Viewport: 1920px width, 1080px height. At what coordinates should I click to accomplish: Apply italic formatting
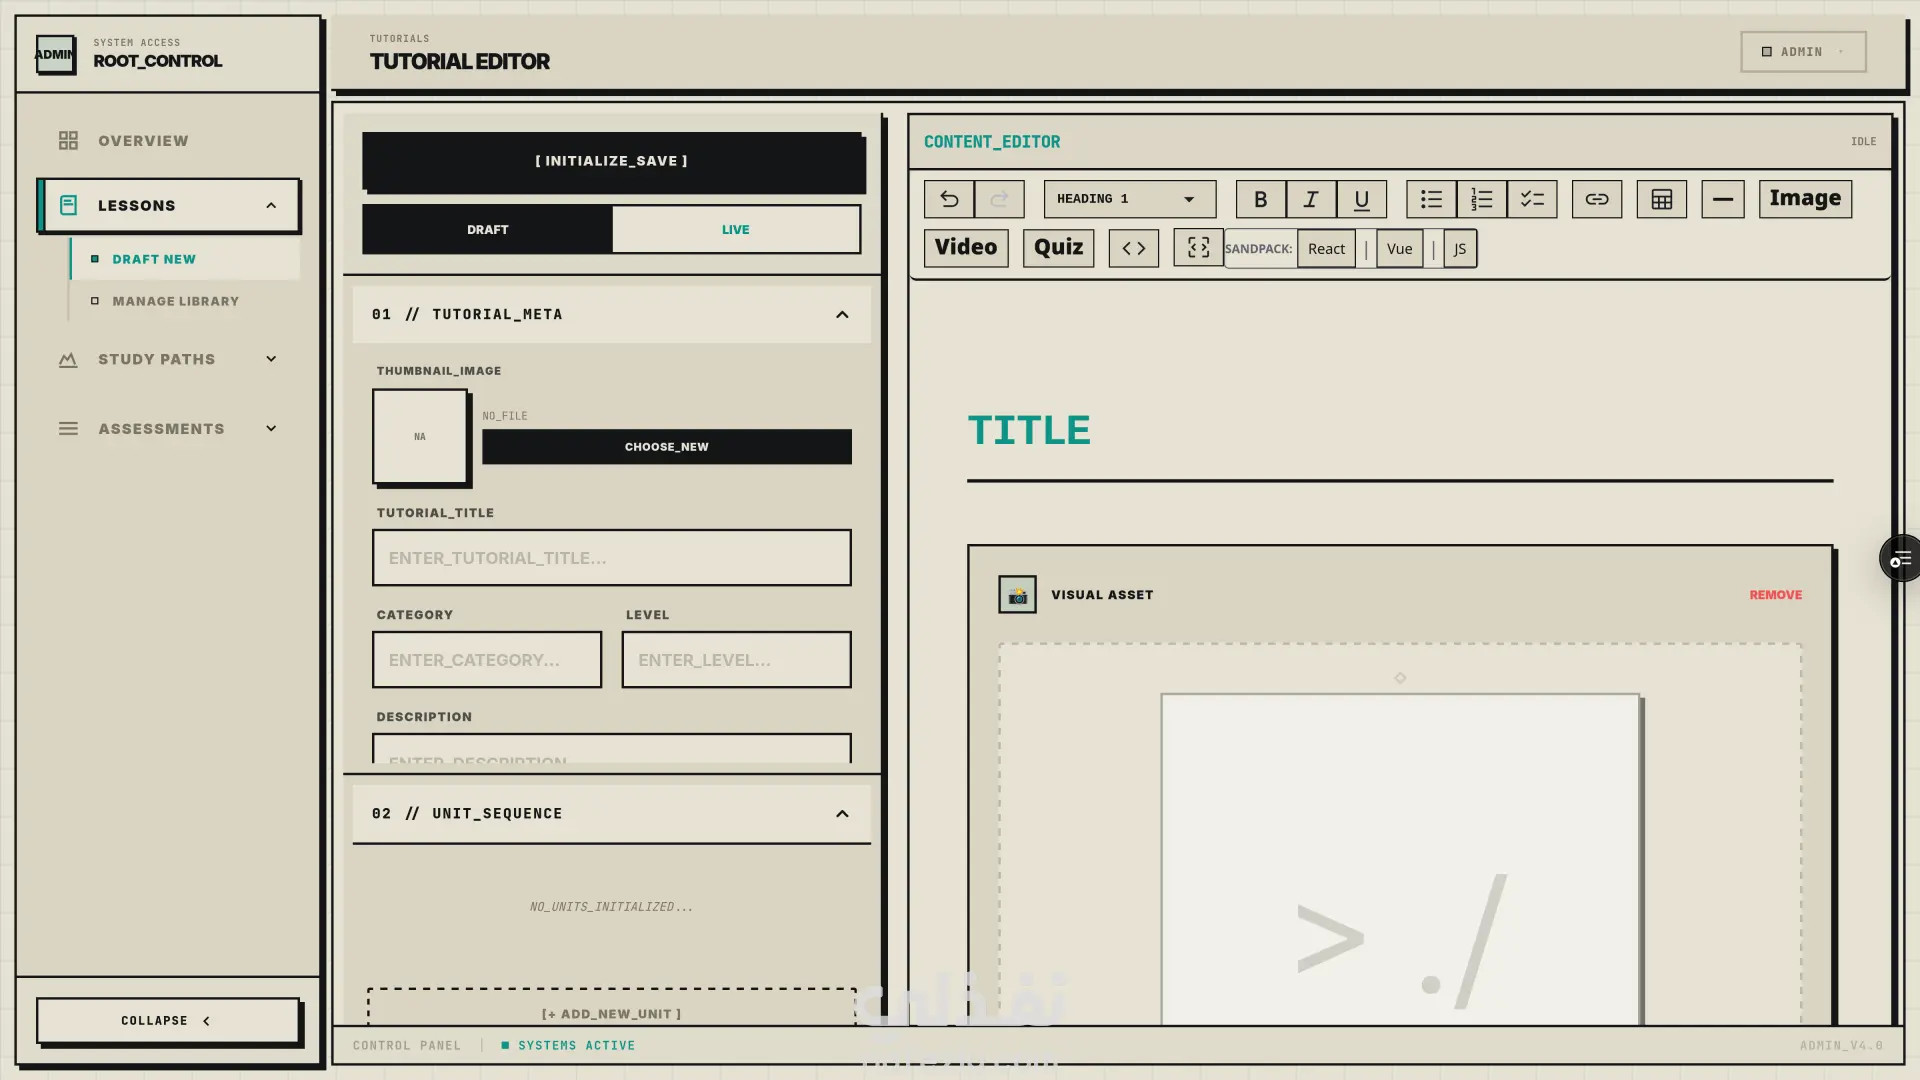click(x=1311, y=199)
